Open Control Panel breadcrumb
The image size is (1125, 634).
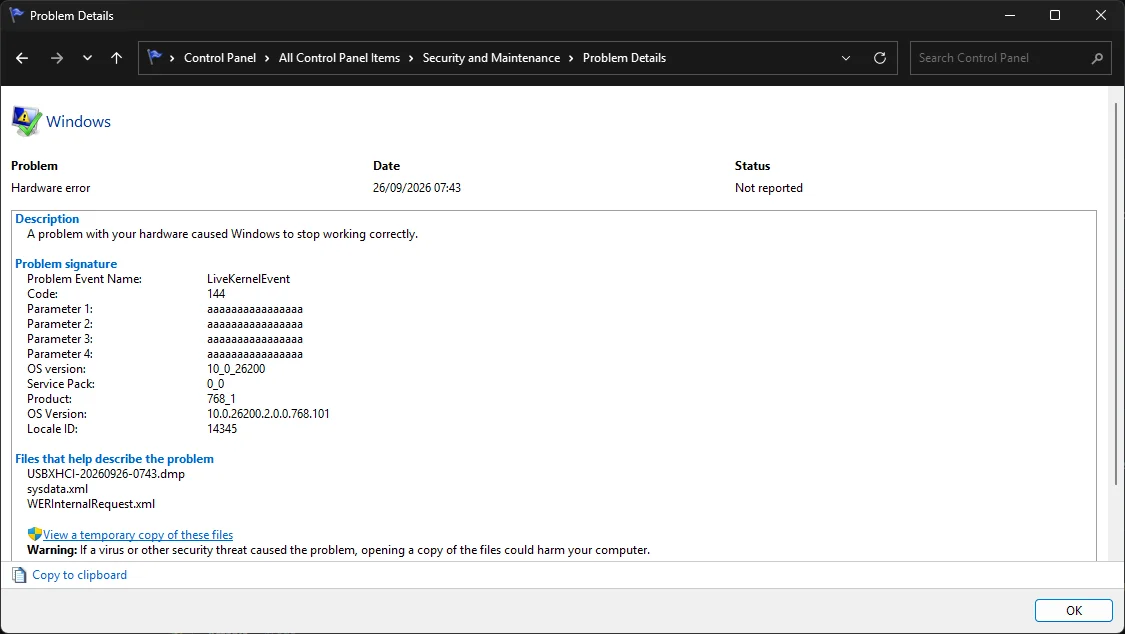pos(220,58)
